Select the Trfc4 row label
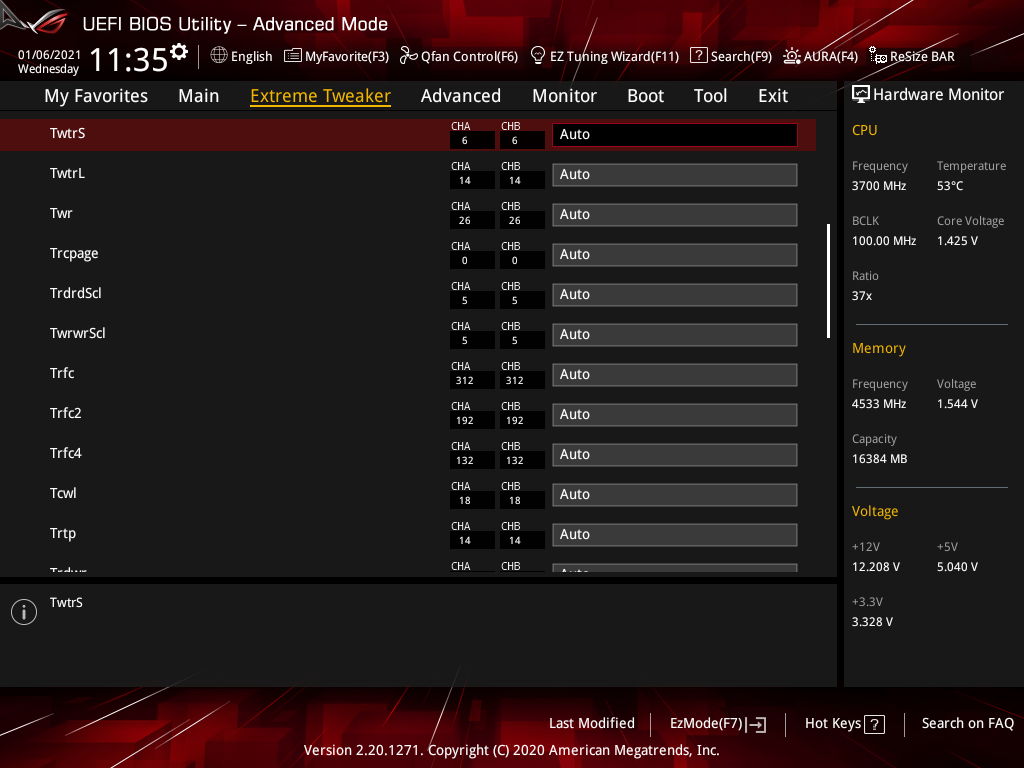The height and width of the screenshot is (768, 1024). tap(66, 453)
